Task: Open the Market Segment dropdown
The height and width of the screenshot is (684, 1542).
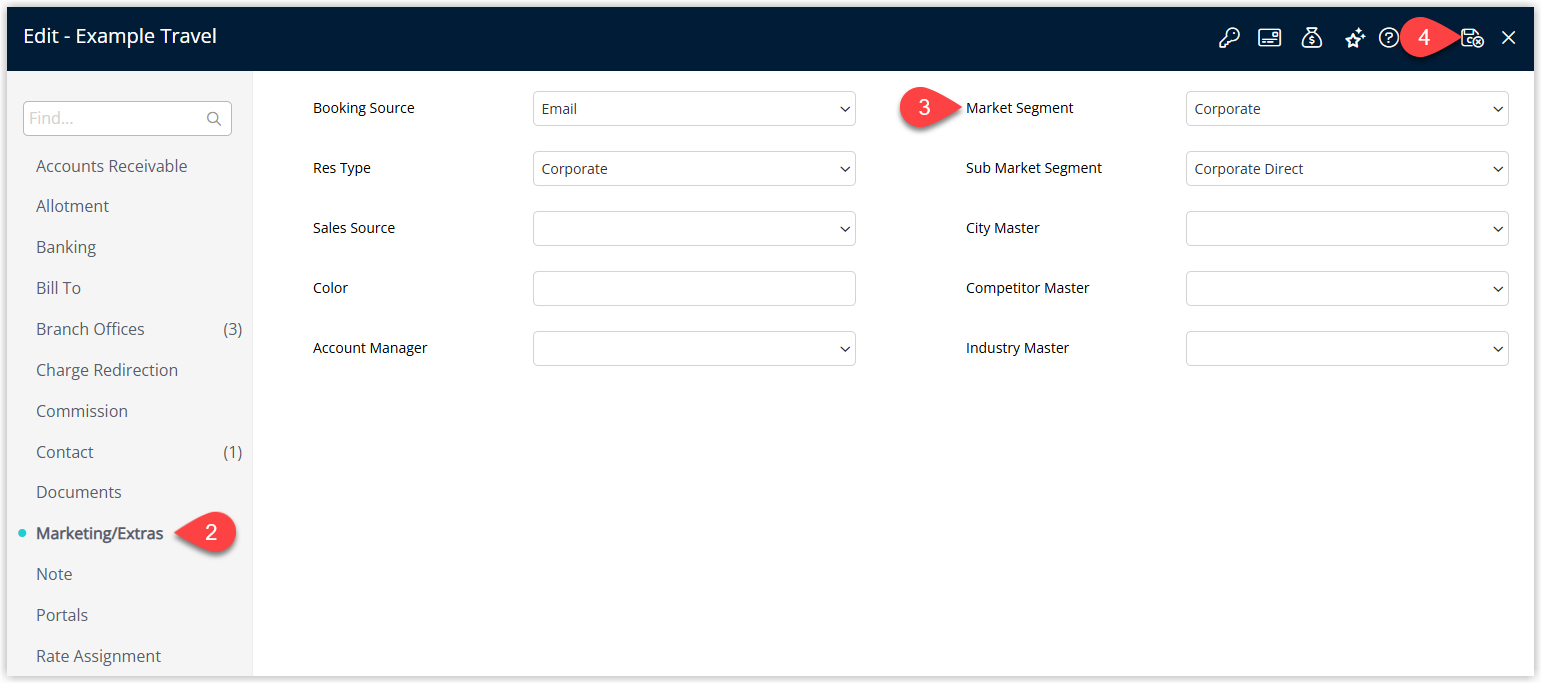Action: coord(1347,109)
